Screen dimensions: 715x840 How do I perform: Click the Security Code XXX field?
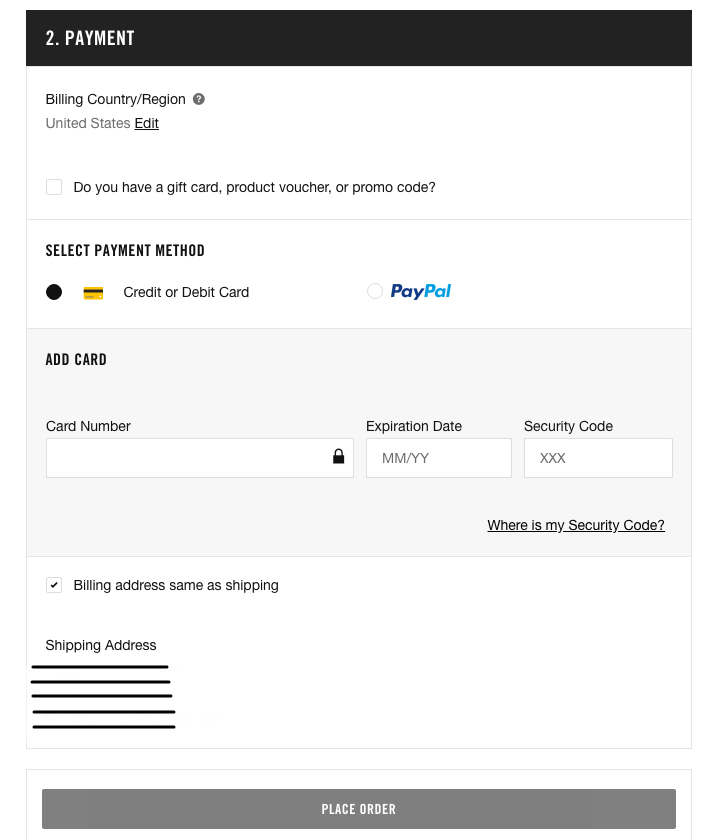click(x=597, y=457)
